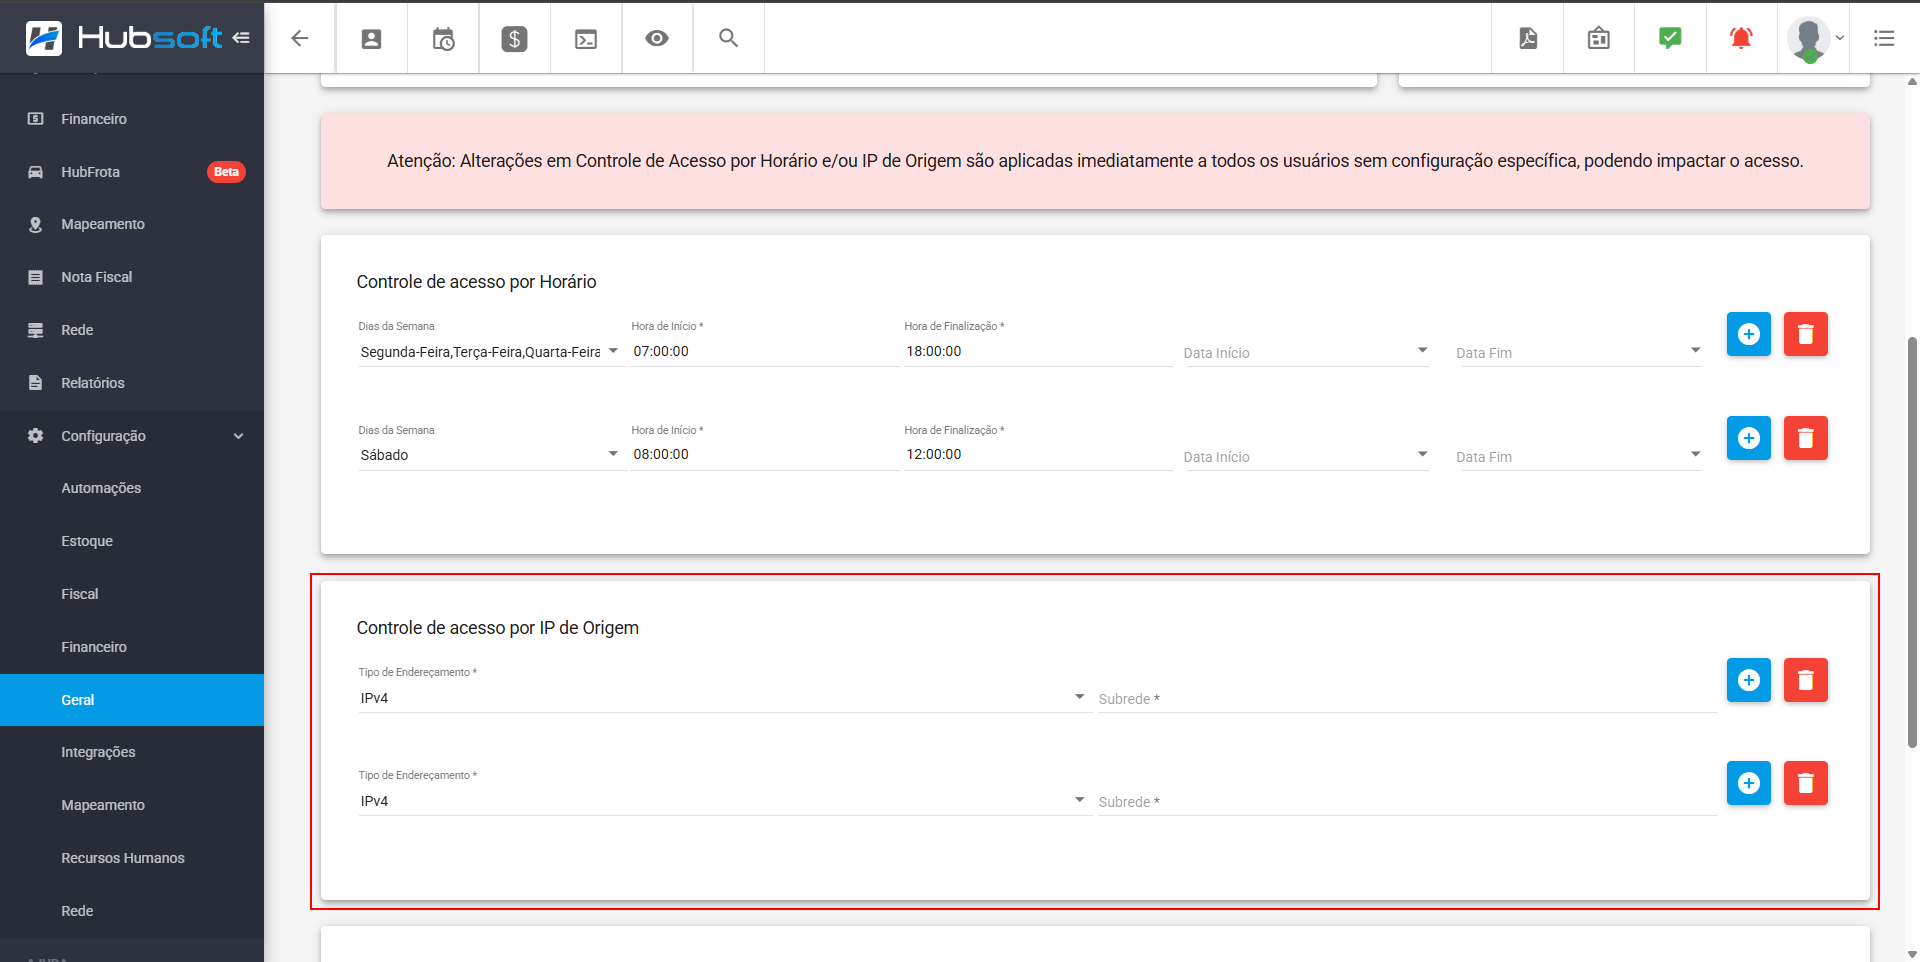This screenshot has height=962, width=1920.
Task: Expand first Tipo de Endereçamento IPv4 dropdown
Action: (722, 698)
